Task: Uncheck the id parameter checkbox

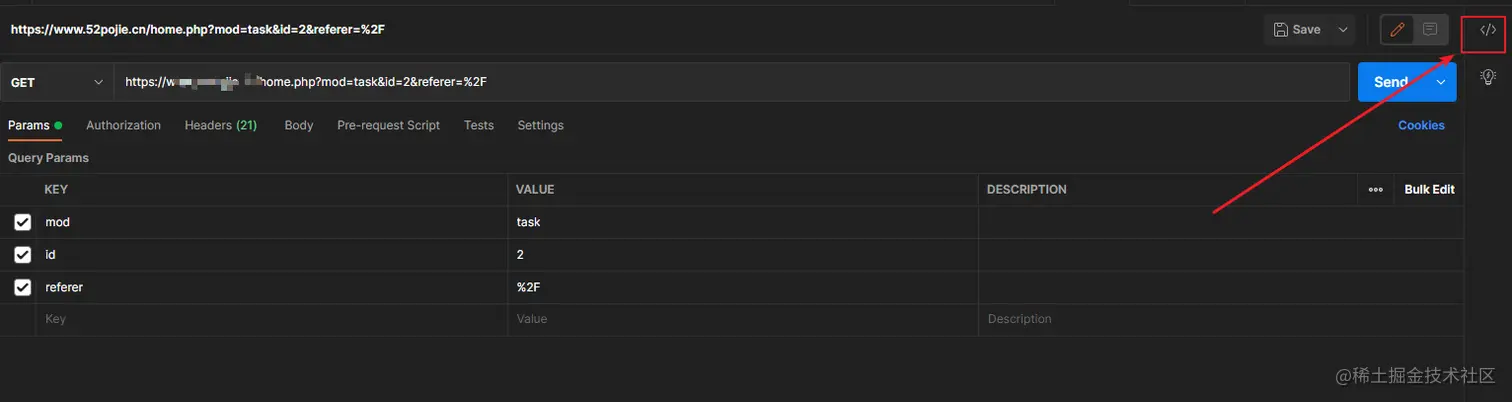Action: [x=23, y=255]
